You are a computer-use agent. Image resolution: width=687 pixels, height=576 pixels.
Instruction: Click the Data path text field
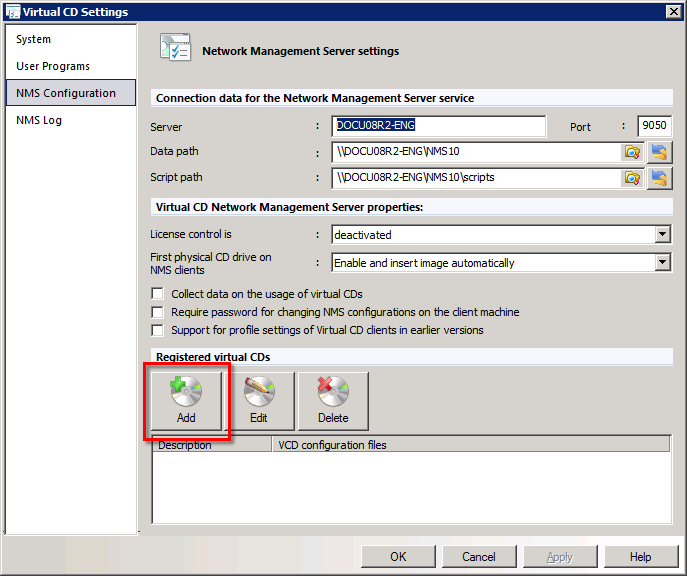pos(476,152)
